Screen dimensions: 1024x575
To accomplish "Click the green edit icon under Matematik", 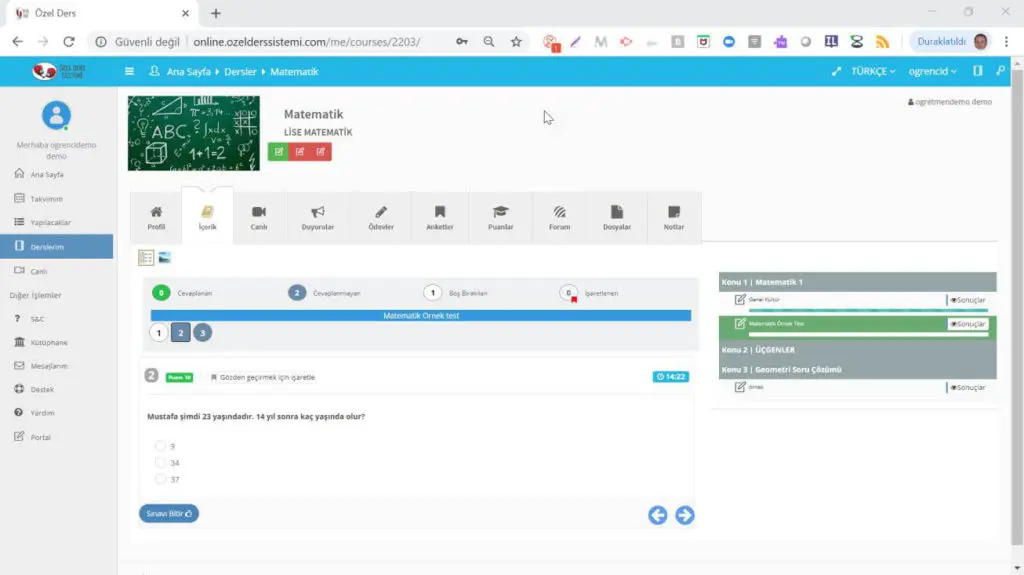I will pyautogui.click(x=278, y=152).
